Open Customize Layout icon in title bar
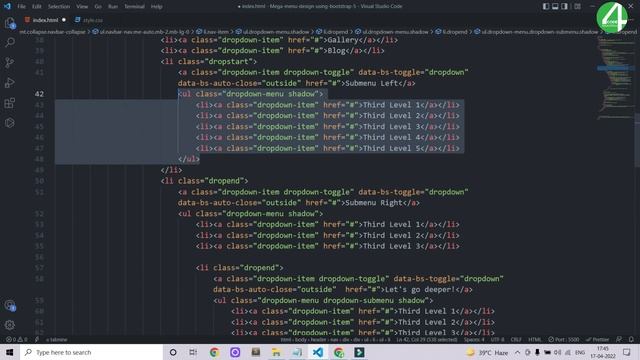 coord(578,6)
